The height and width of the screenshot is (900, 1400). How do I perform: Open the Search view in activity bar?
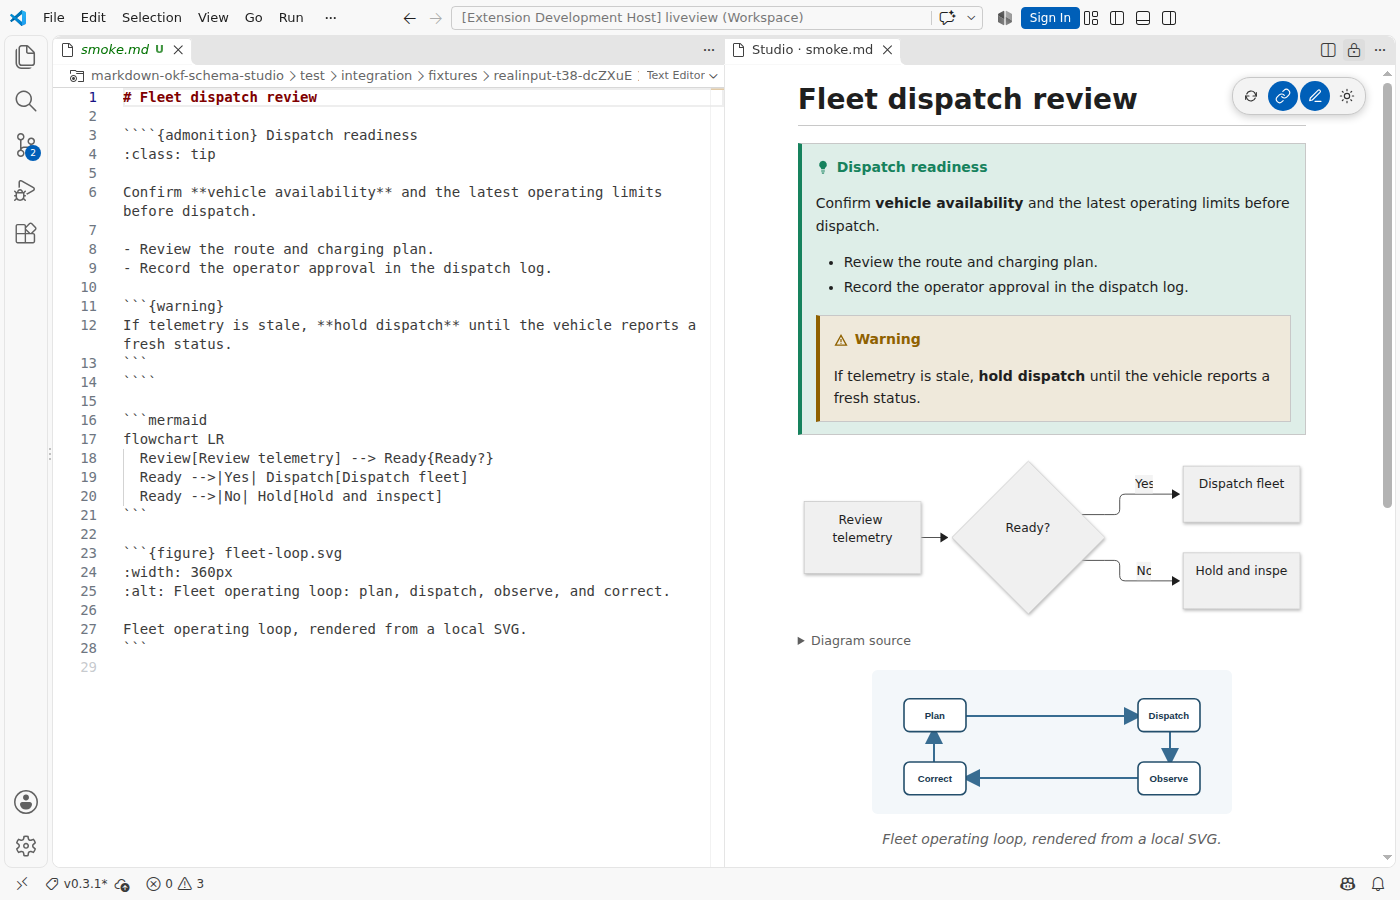(x=26, y=101)
